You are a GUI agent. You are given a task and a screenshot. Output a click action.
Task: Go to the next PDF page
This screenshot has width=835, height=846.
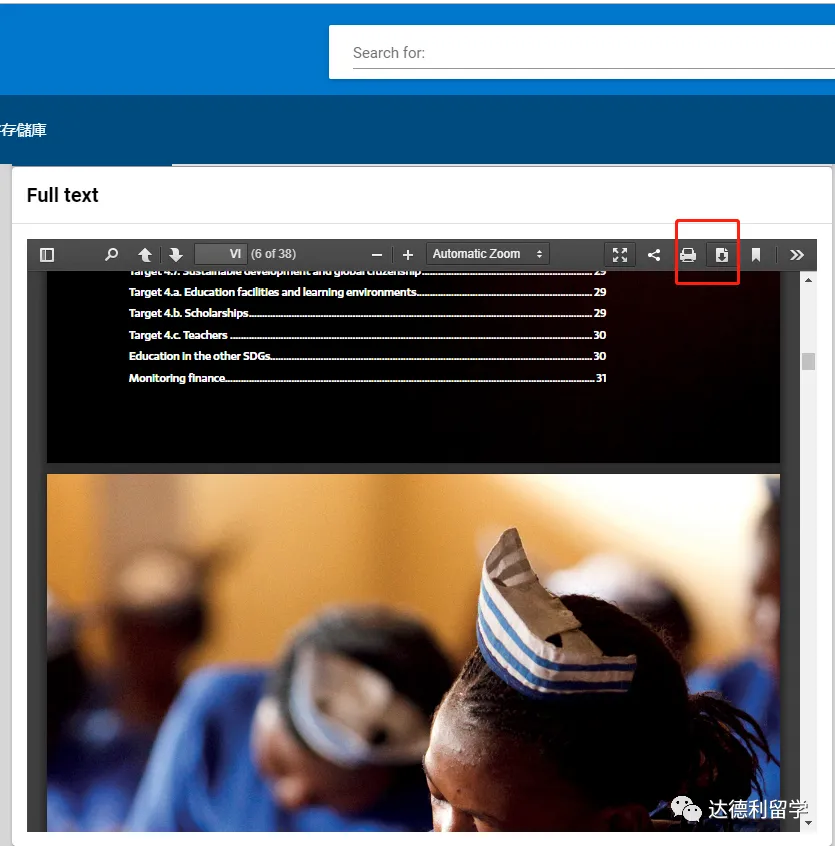pos(176,254)
